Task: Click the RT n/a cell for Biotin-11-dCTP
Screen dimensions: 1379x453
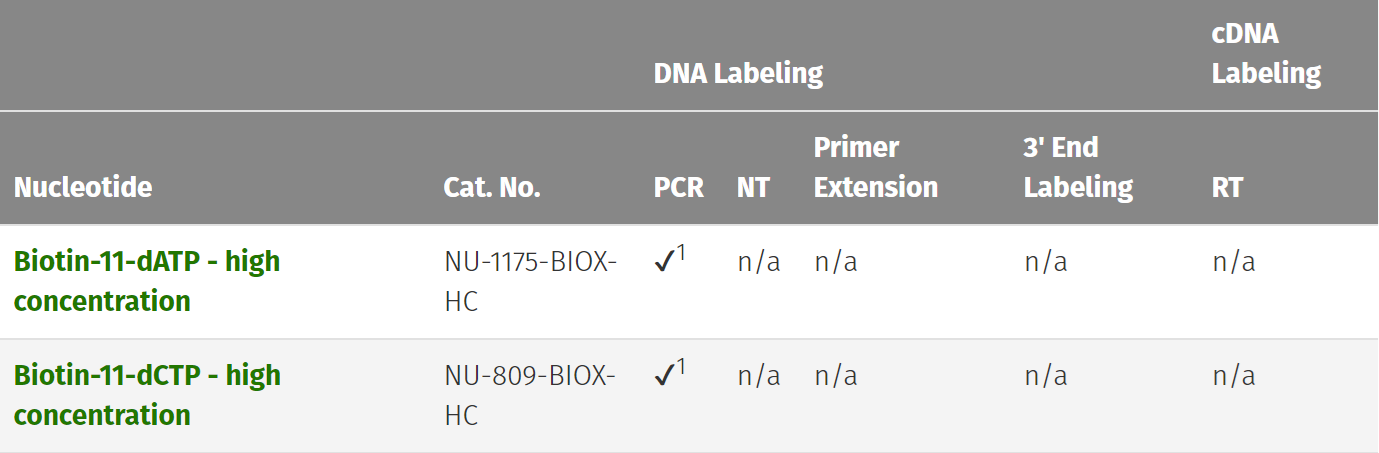Action: tap(1234, 376)
